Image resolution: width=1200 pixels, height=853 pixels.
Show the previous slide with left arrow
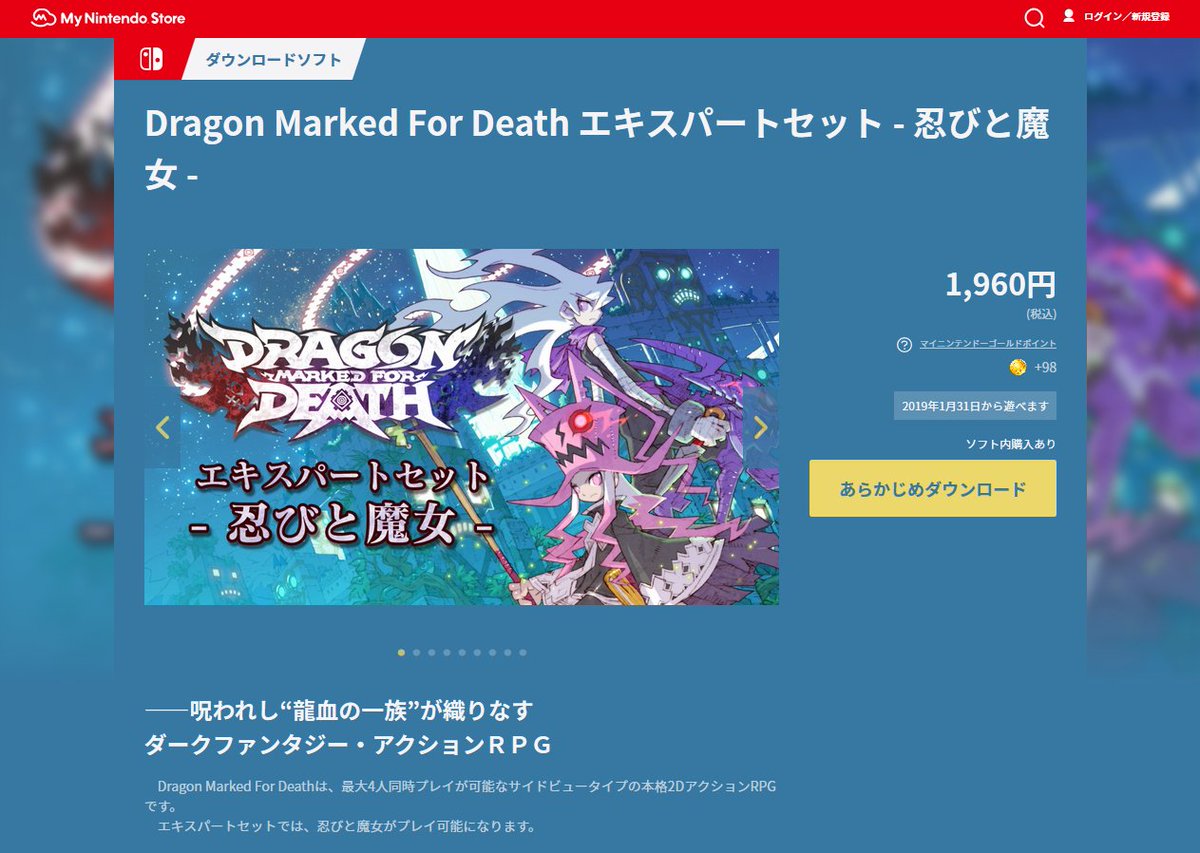click(163, 427)
